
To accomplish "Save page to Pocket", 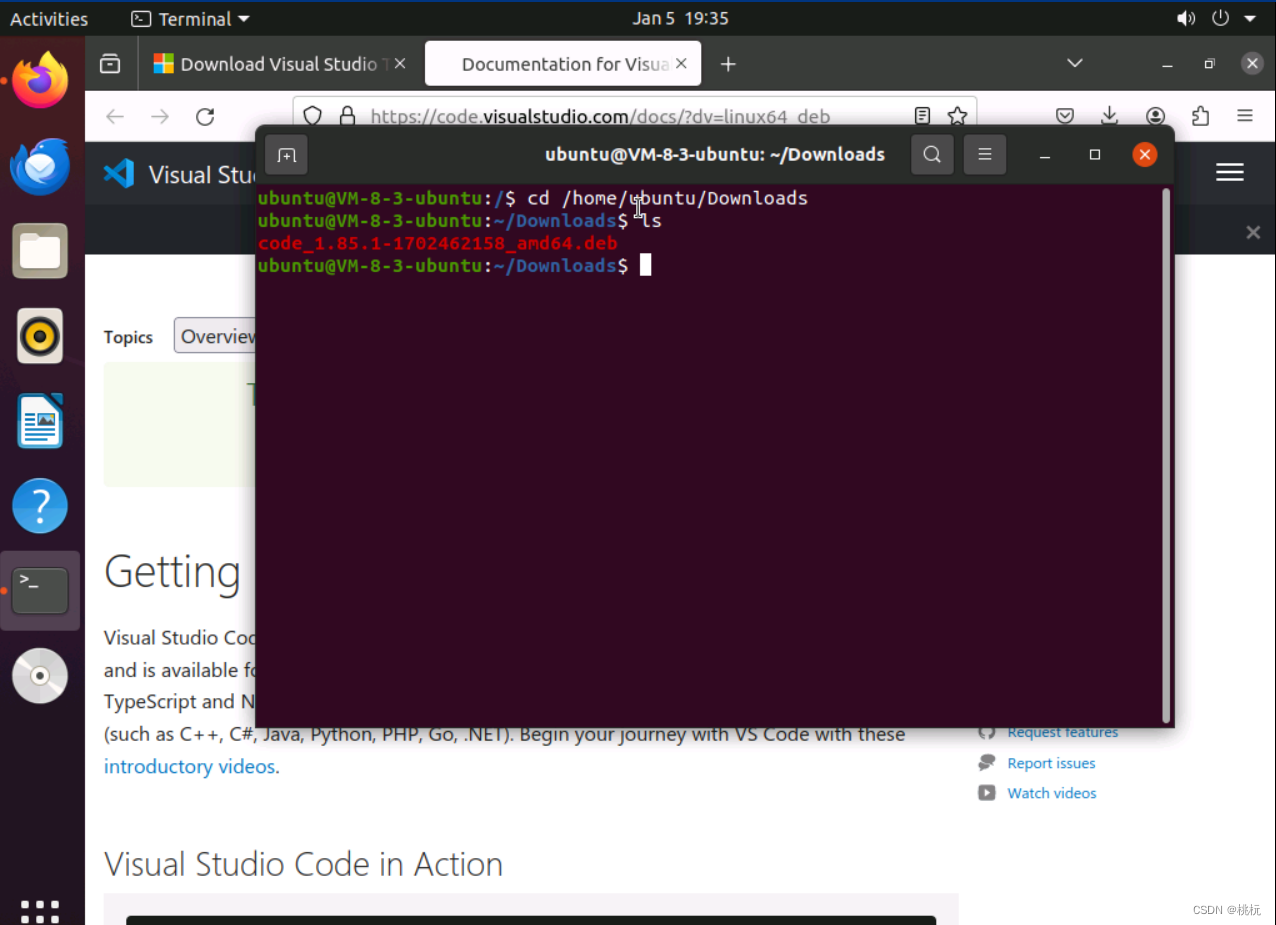I will [x=1064, y=116].
